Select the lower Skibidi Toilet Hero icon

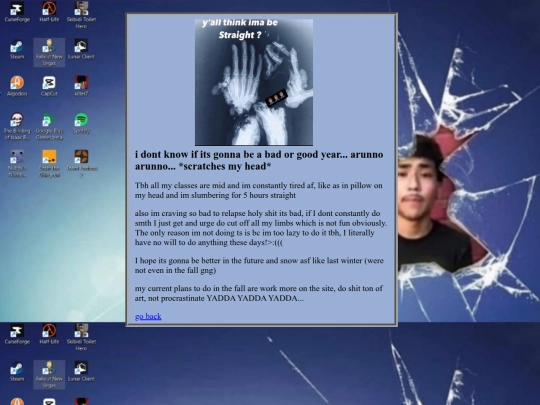click(x=81, y=337)
